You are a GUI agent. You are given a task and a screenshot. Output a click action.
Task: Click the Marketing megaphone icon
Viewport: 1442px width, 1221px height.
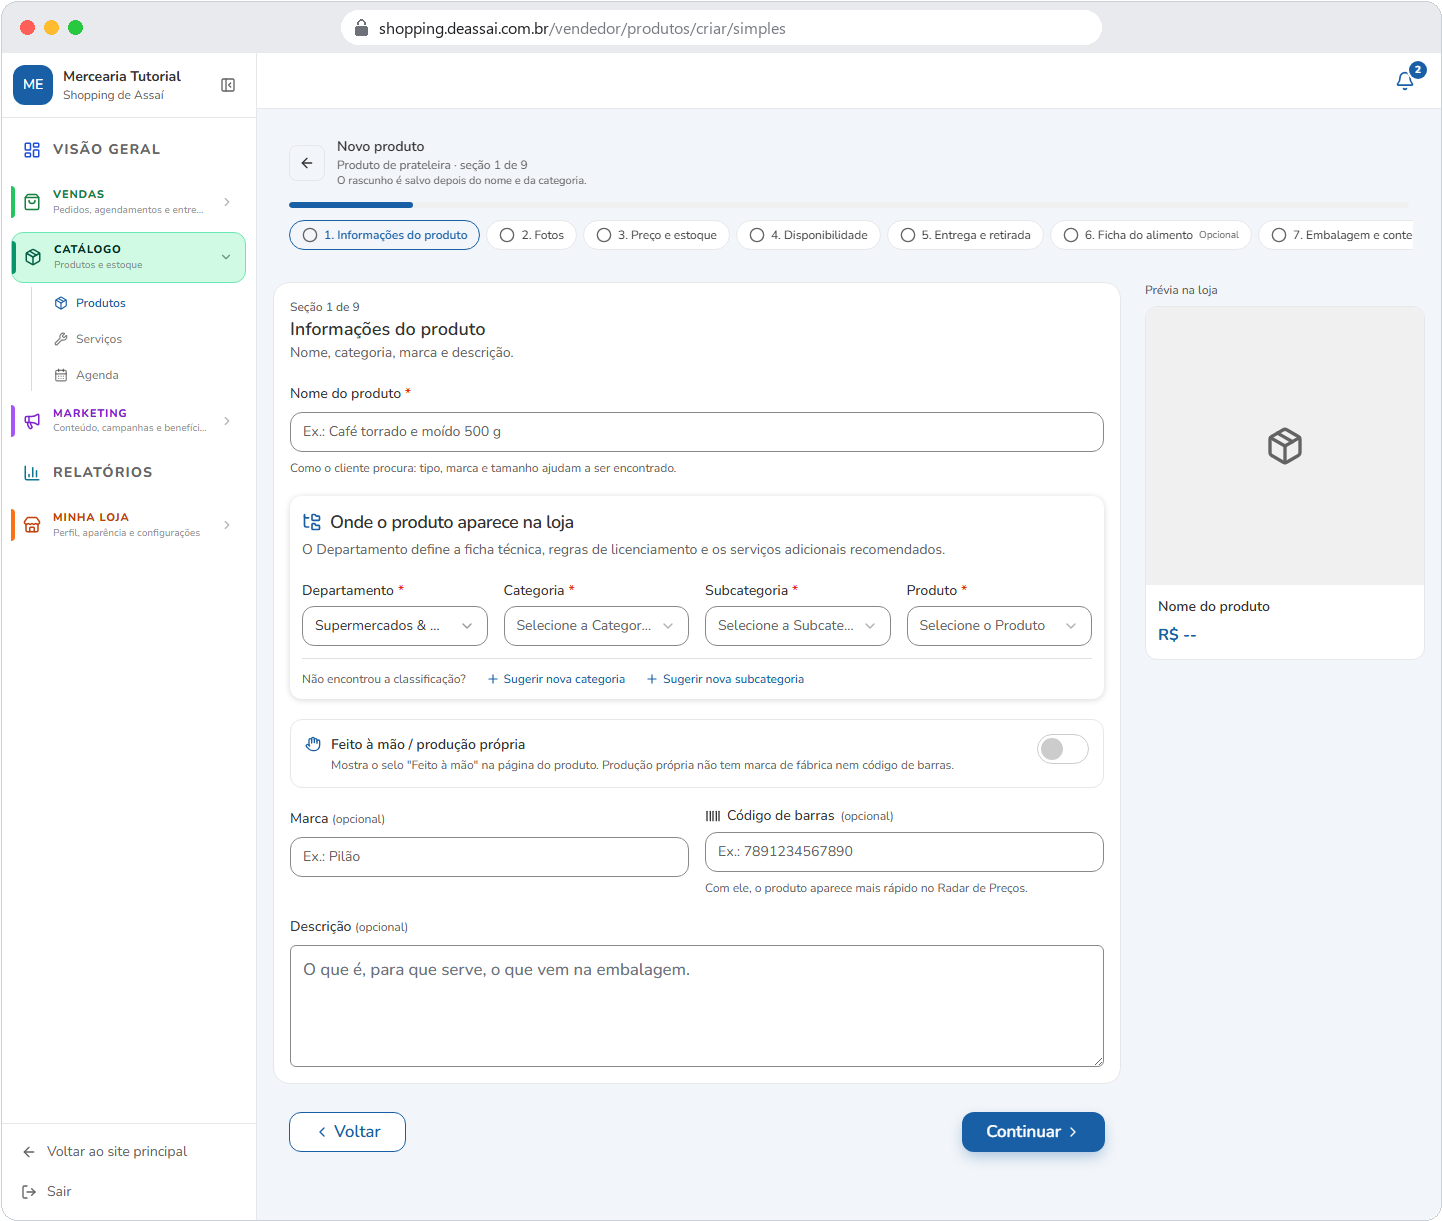(32, 420)
